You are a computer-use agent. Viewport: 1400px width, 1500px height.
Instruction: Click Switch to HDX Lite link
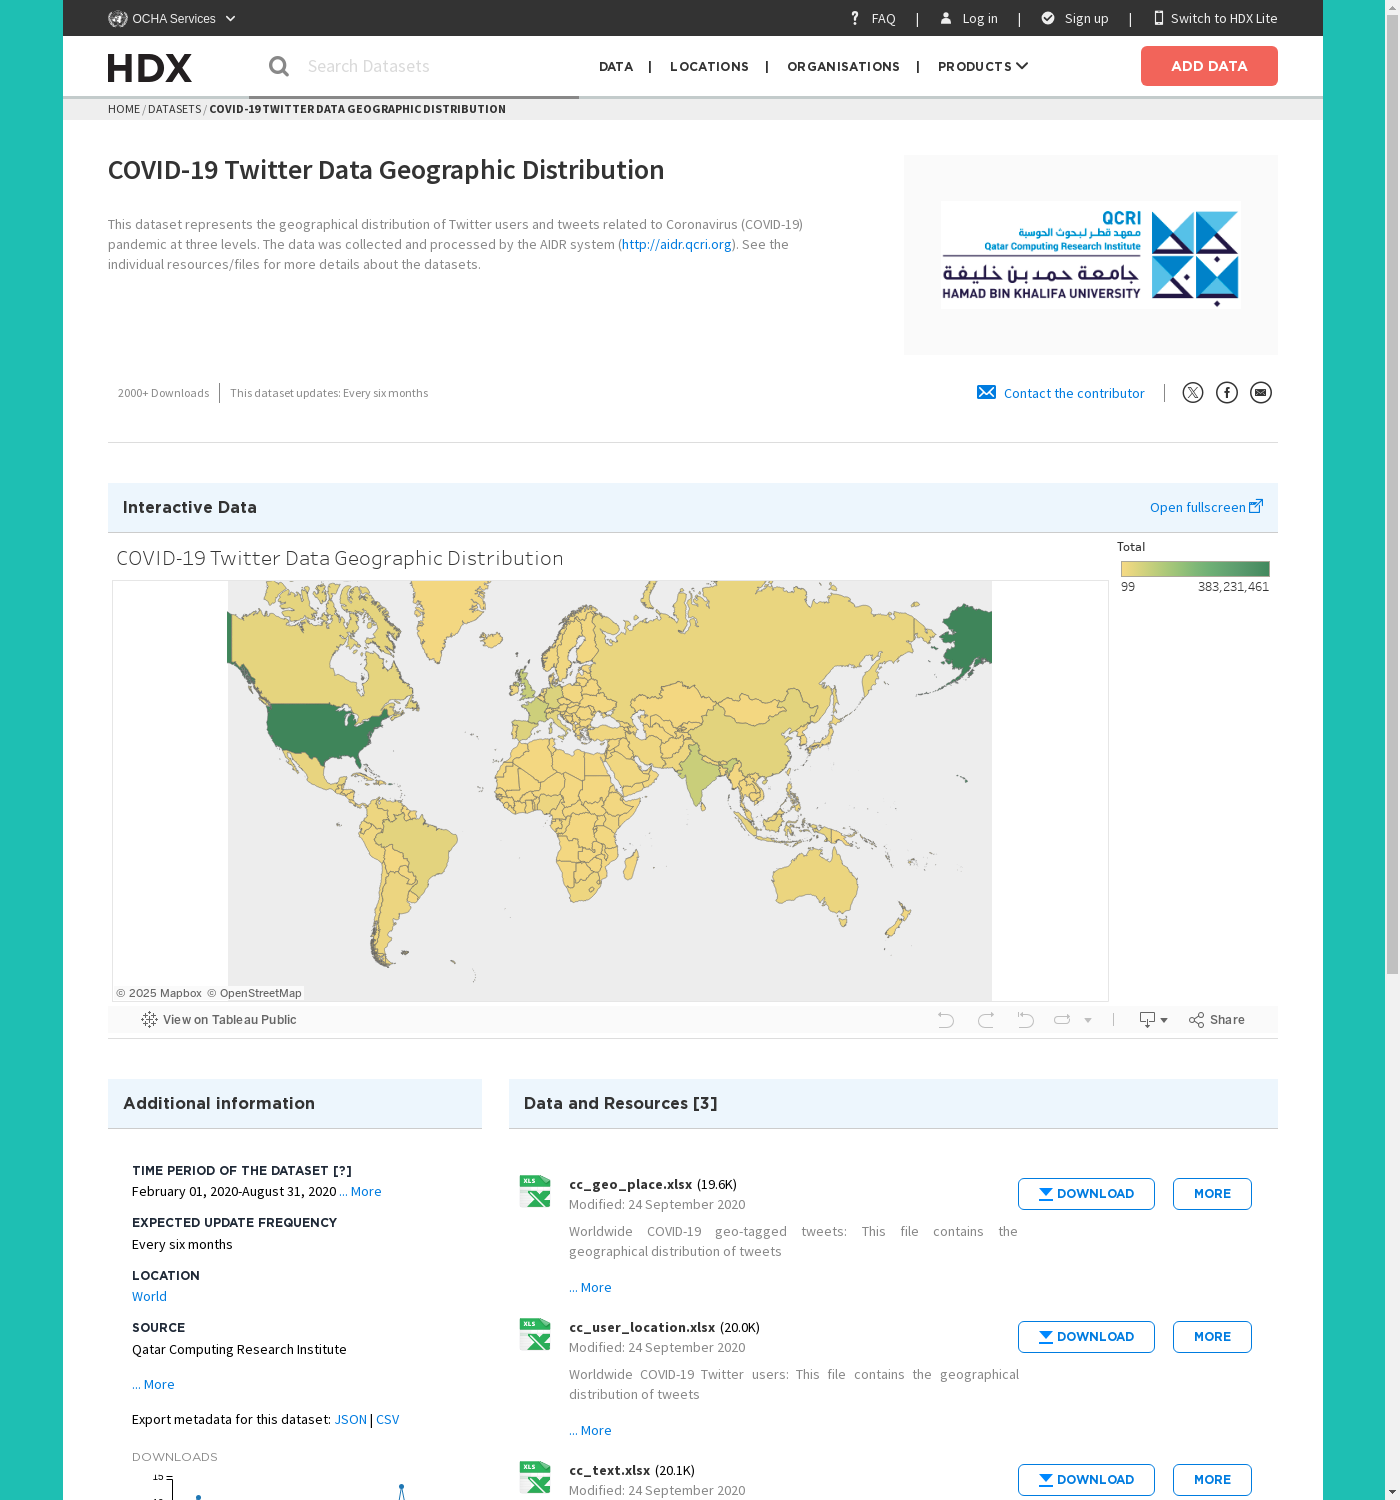click(1224, 18)
